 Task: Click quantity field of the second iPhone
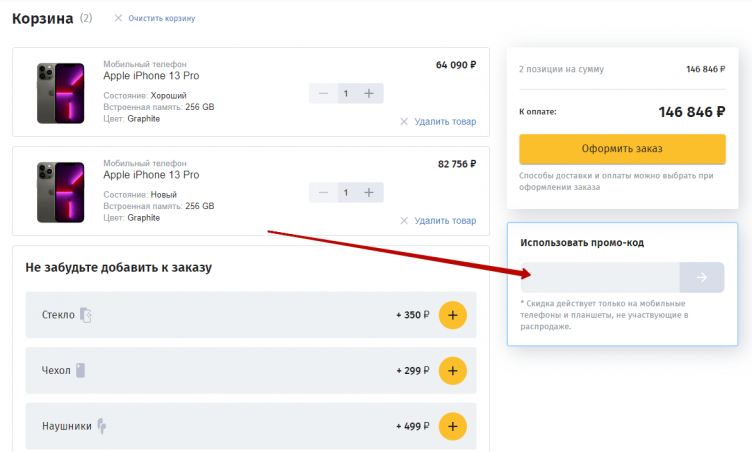[346, 192]
